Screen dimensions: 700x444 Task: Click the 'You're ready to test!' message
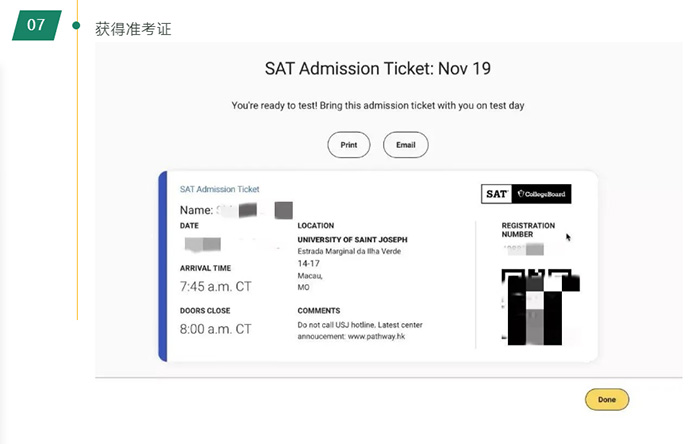[x=378, y=105]
